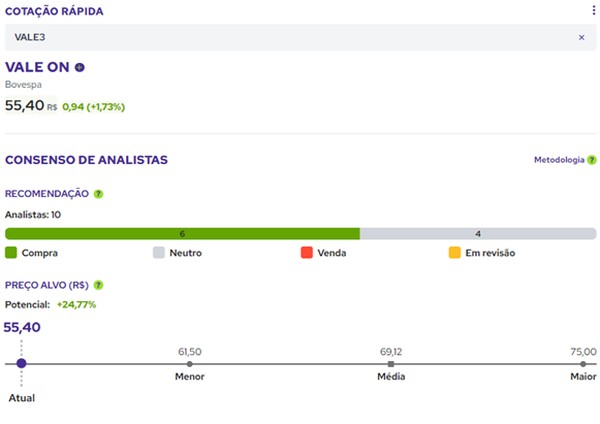Click the Menor price marker
Screen dimensions: 600x424
pyautogui.click(x=189, y=364)
